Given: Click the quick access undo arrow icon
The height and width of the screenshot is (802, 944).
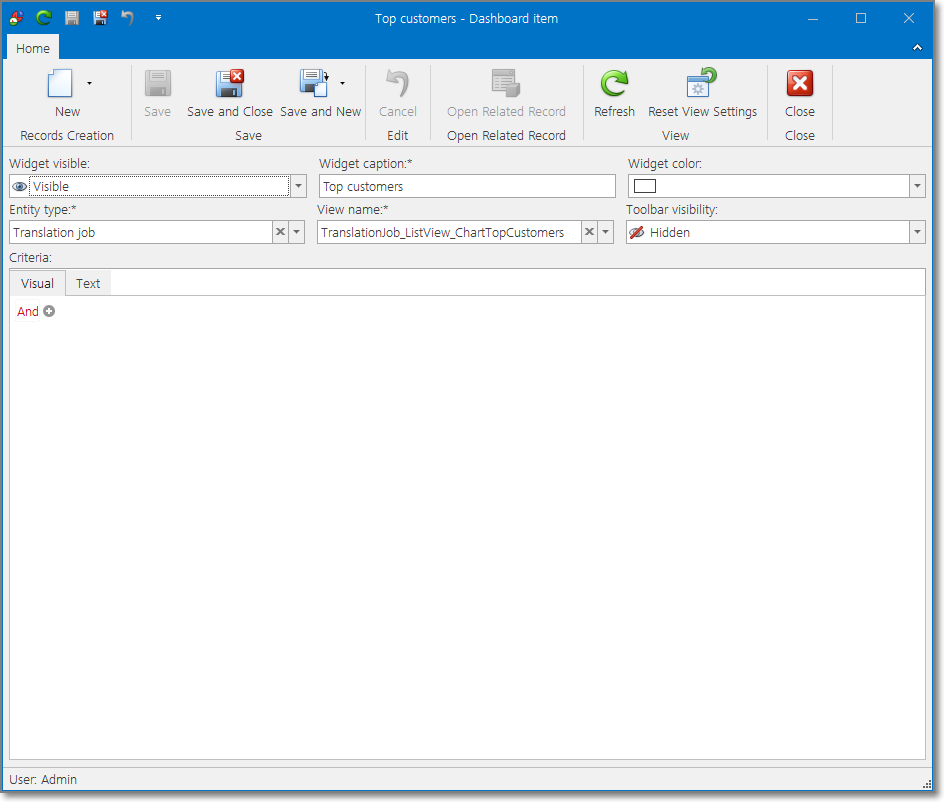Looking at the screenshot, I should [128, 18].
